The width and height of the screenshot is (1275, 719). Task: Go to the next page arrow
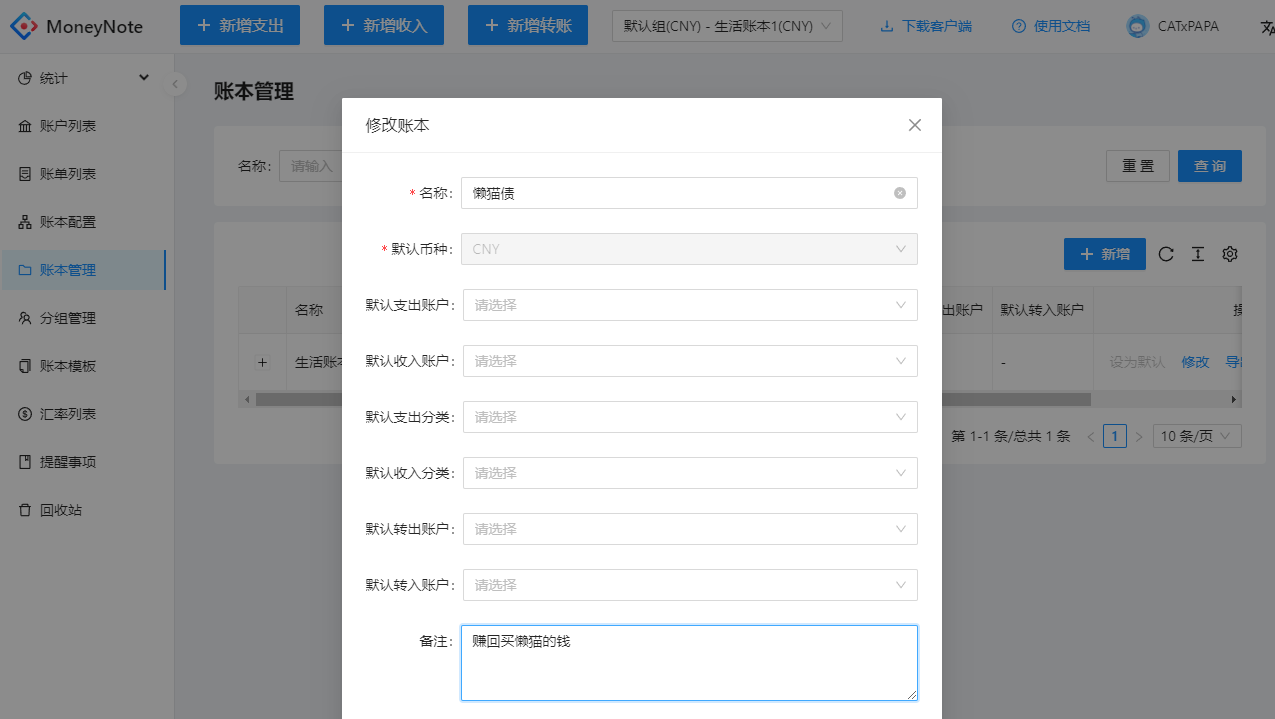[1139, 436]
